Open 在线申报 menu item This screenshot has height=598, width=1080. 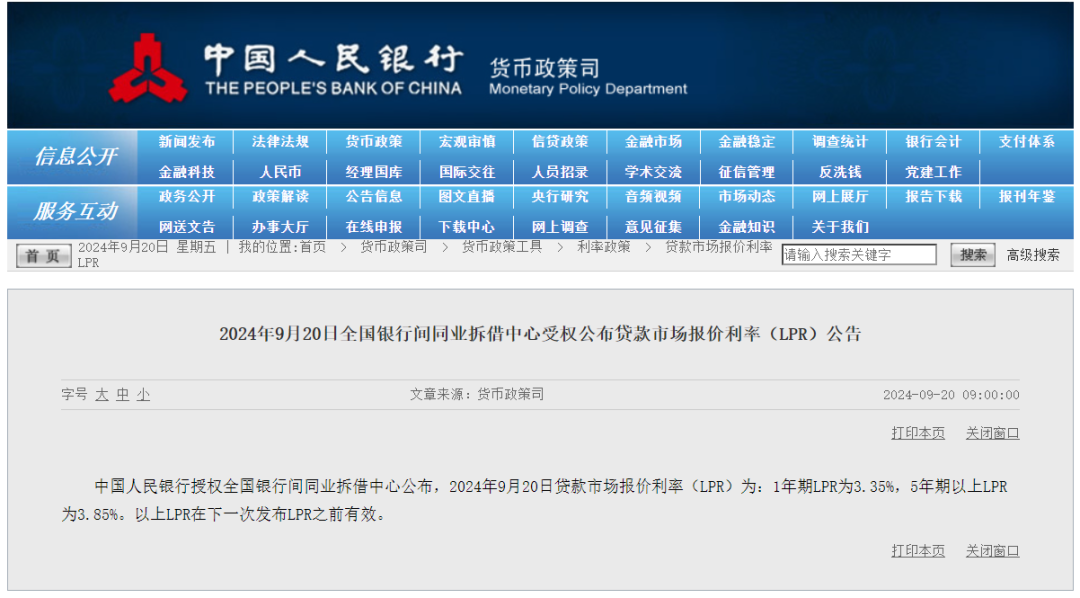pyautogui.click(x=373, y=227)
